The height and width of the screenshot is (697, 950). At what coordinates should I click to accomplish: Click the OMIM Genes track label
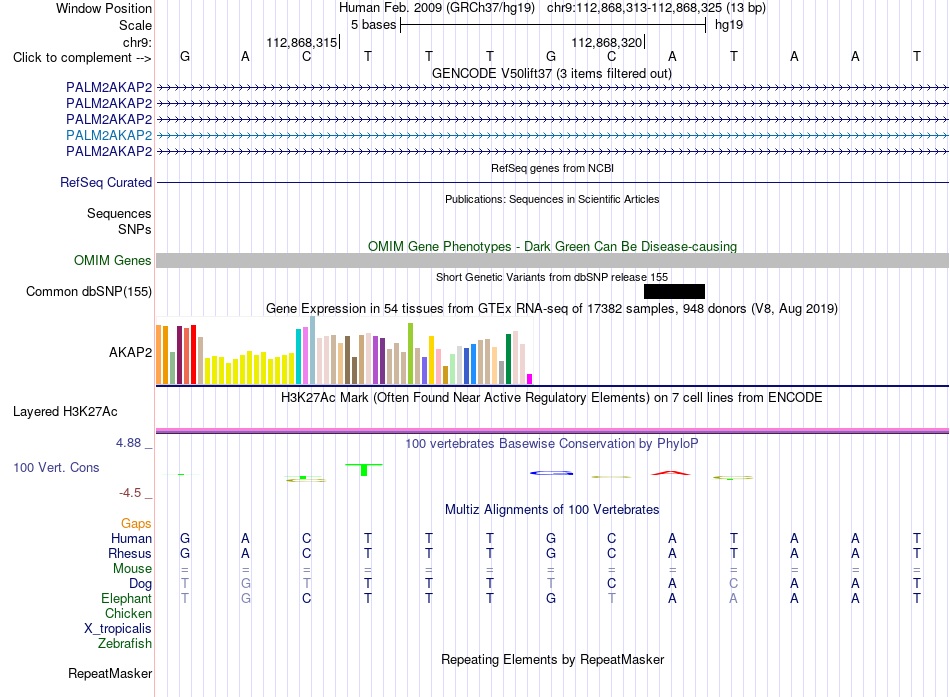click(113, 261)
